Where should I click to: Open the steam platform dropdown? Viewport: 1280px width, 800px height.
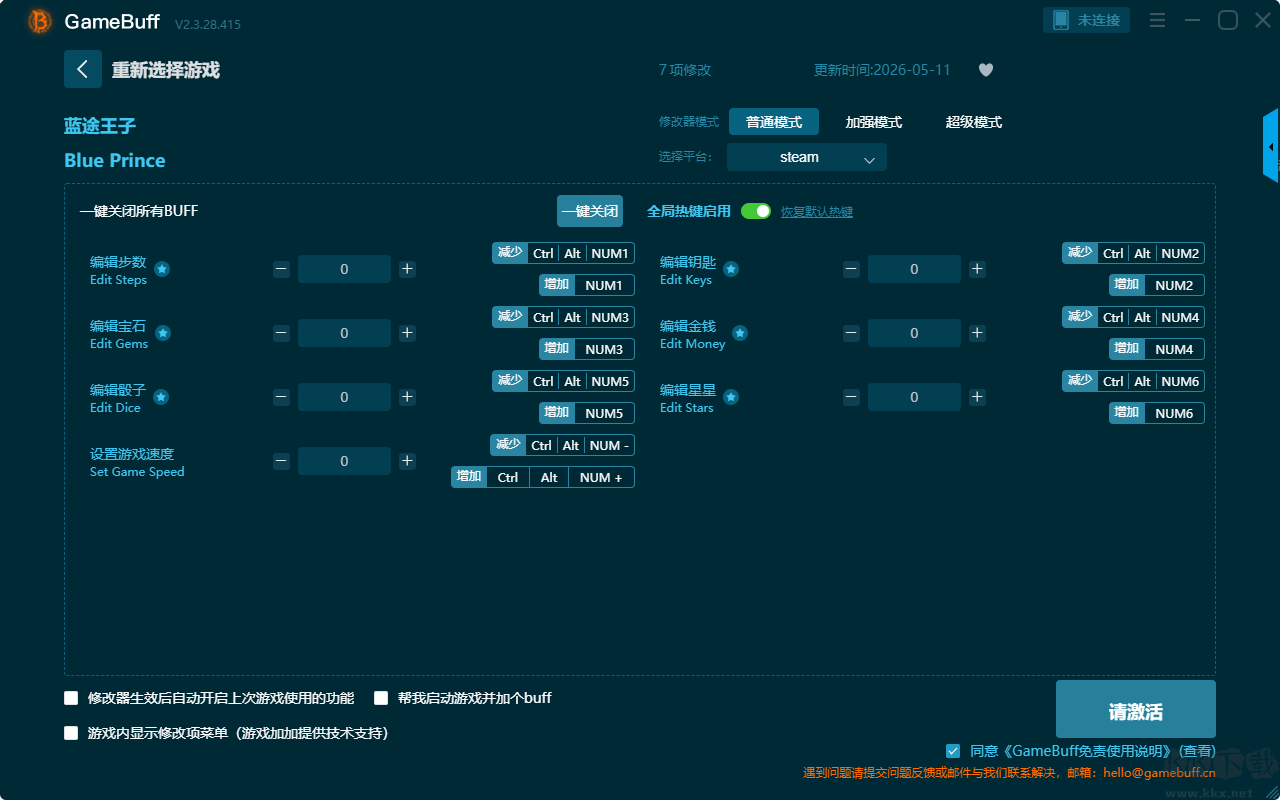click(x=807, y=157)
